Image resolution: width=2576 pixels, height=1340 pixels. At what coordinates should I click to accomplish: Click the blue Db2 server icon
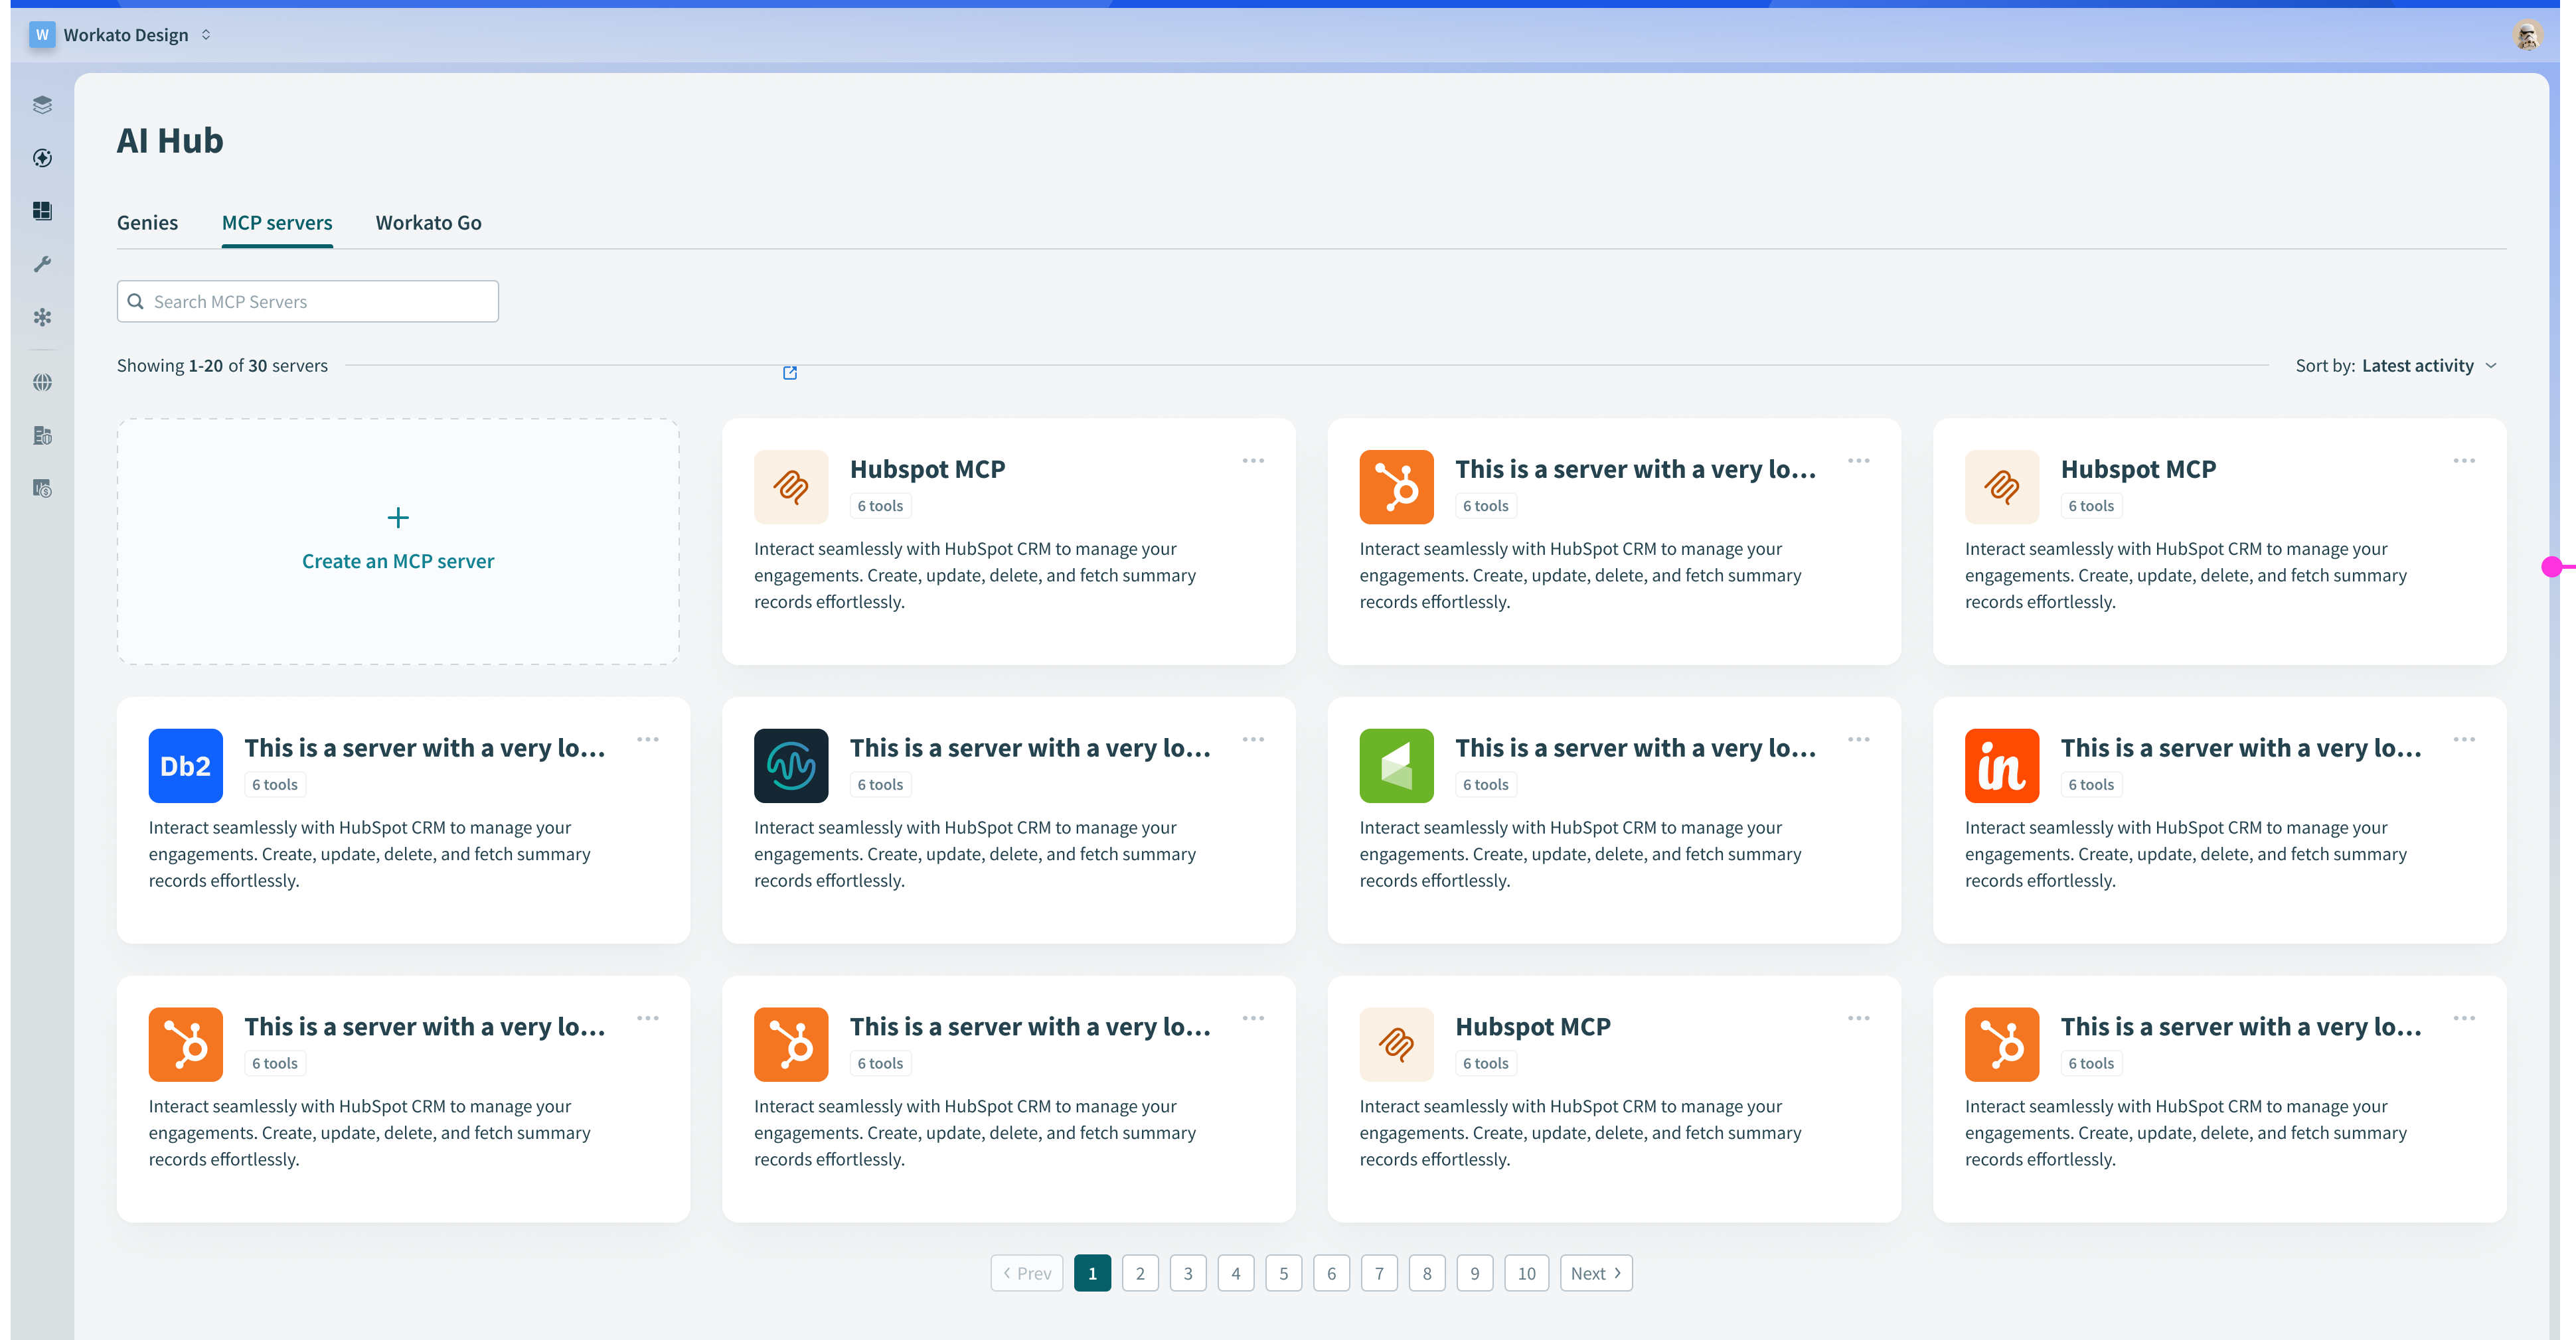[186, 766]
